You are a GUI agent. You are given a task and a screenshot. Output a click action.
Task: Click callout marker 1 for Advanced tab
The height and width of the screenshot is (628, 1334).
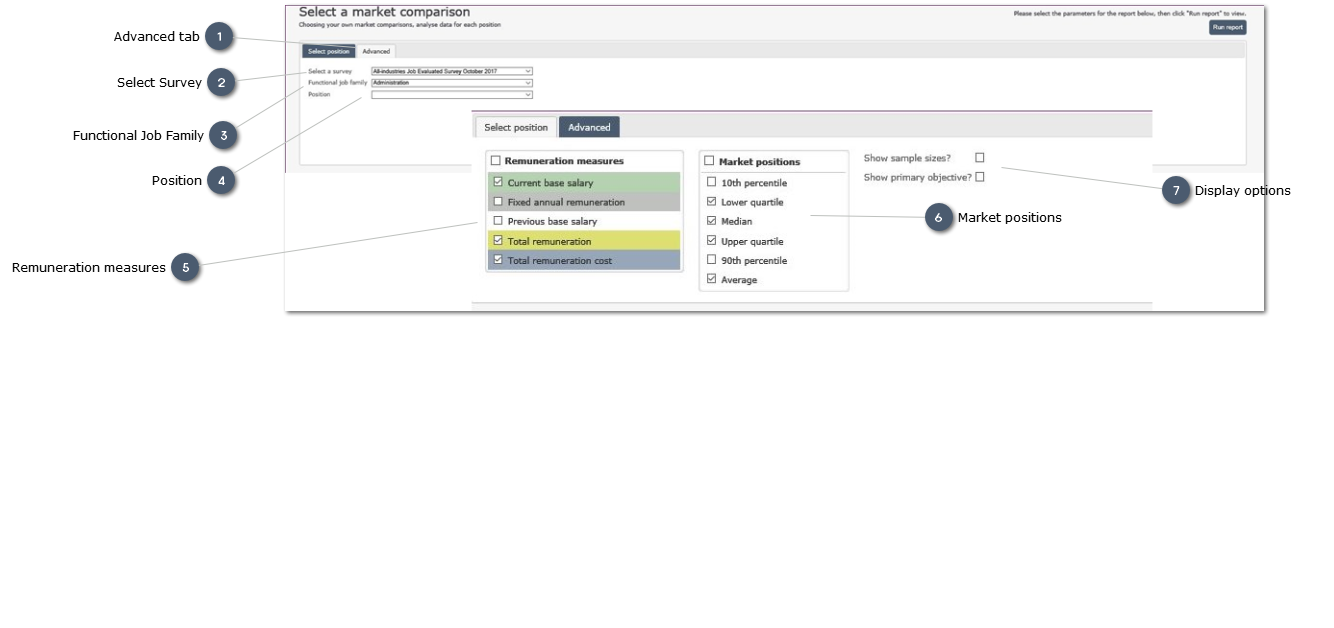pyautogui.click(x=219, y=37)
